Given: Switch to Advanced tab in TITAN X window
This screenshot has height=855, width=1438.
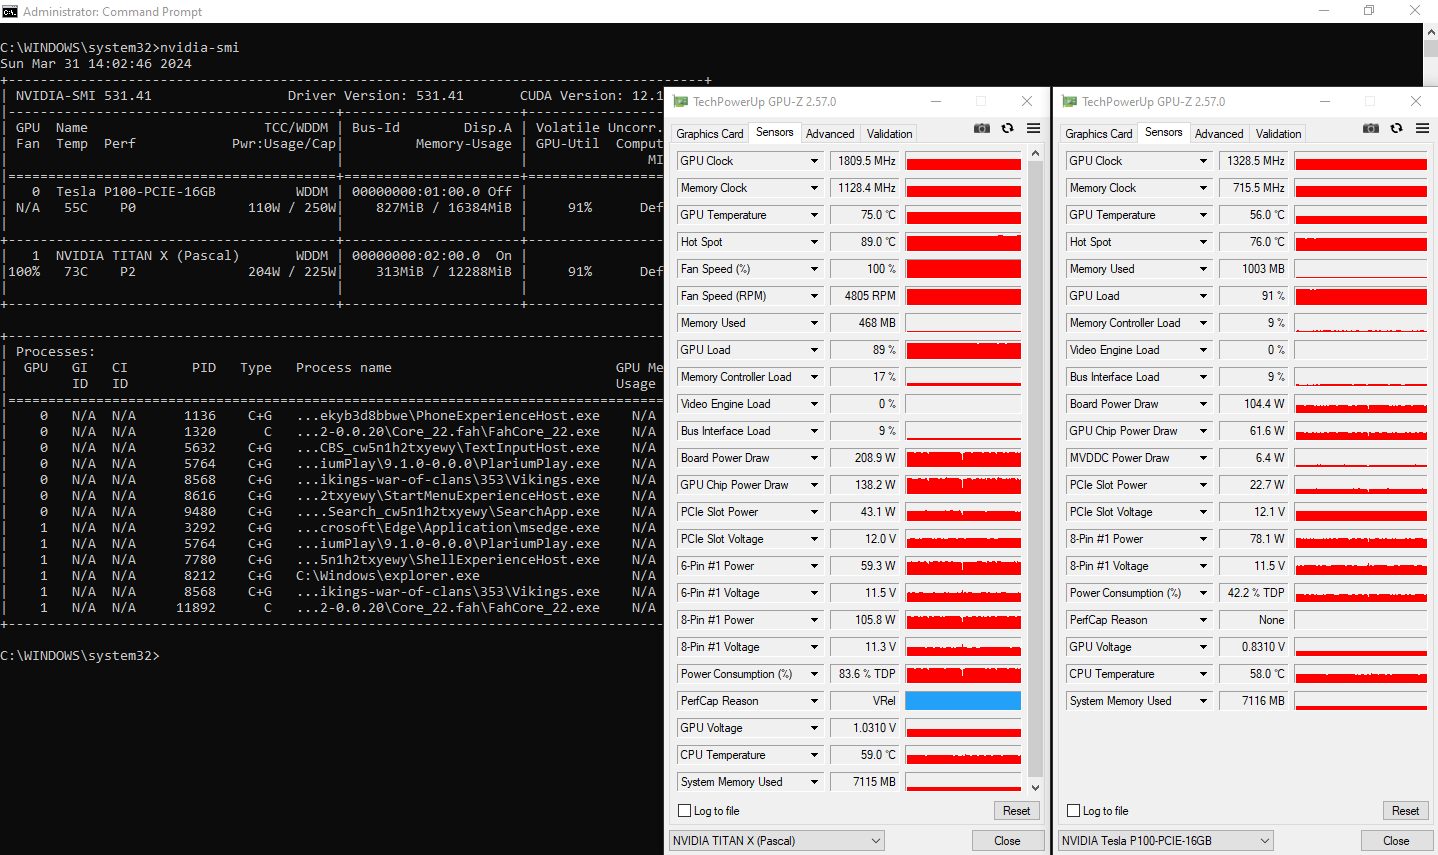Looking at the screenshot, I should [830, 134].
